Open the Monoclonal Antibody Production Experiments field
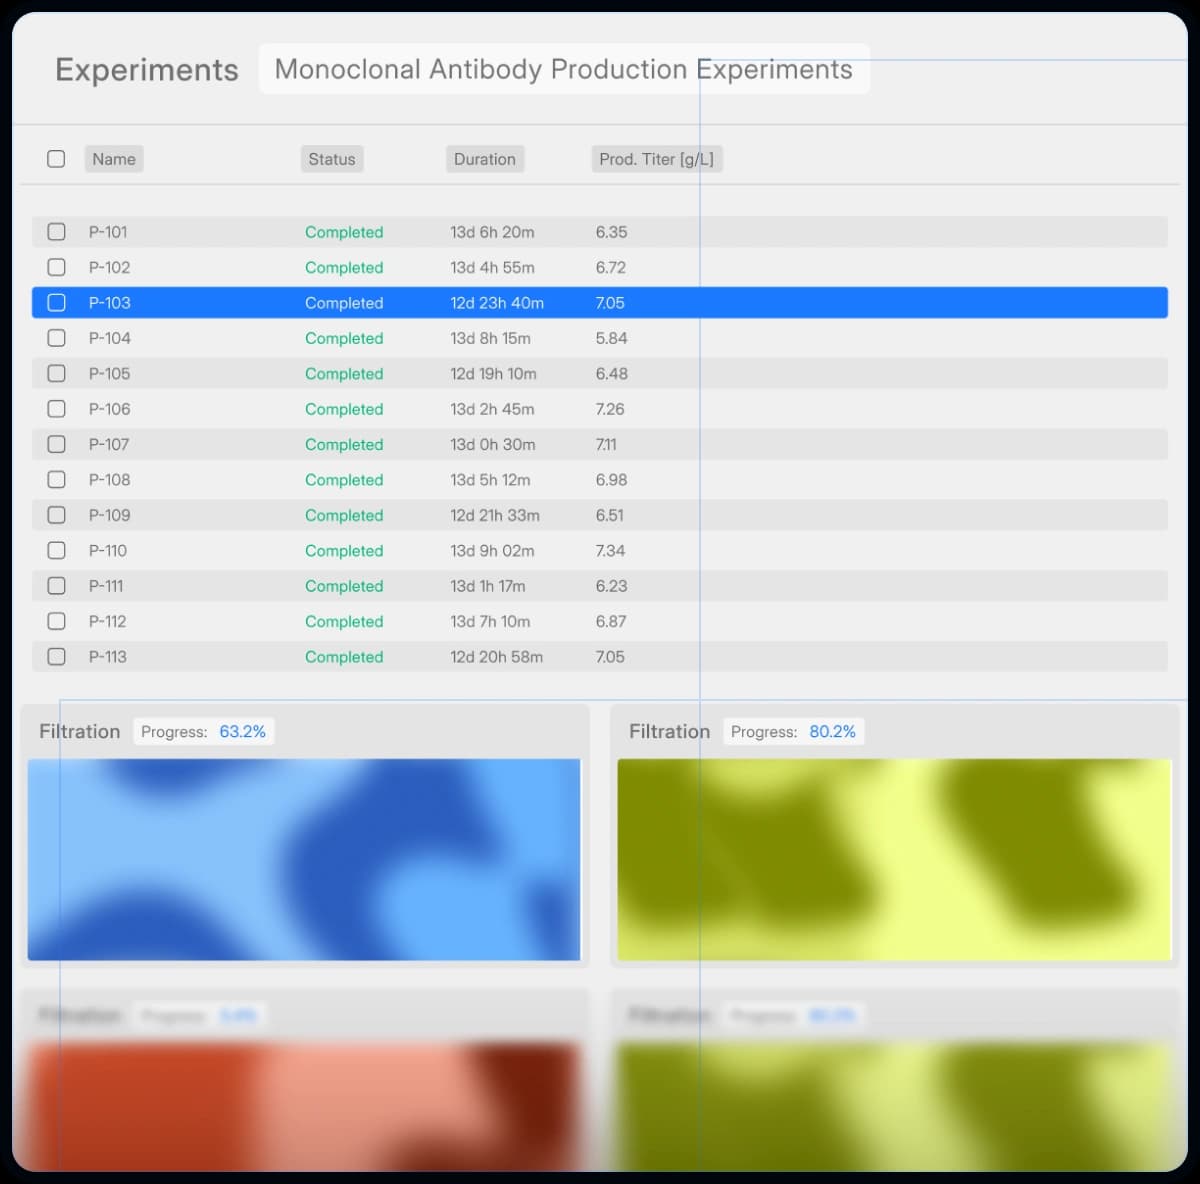Image resolution: width=1200 pixels, height=1184 pixels. (563, 69)
